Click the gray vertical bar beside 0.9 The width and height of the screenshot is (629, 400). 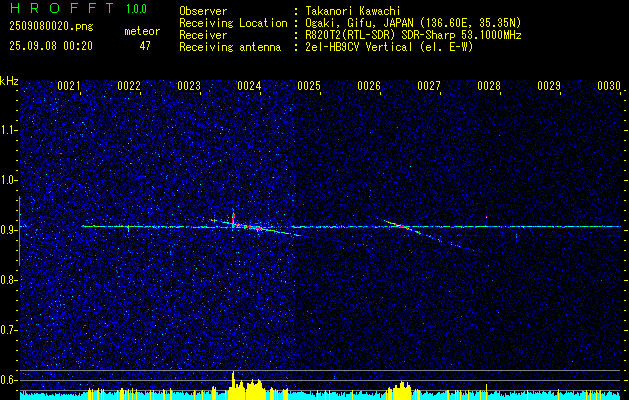19,231
